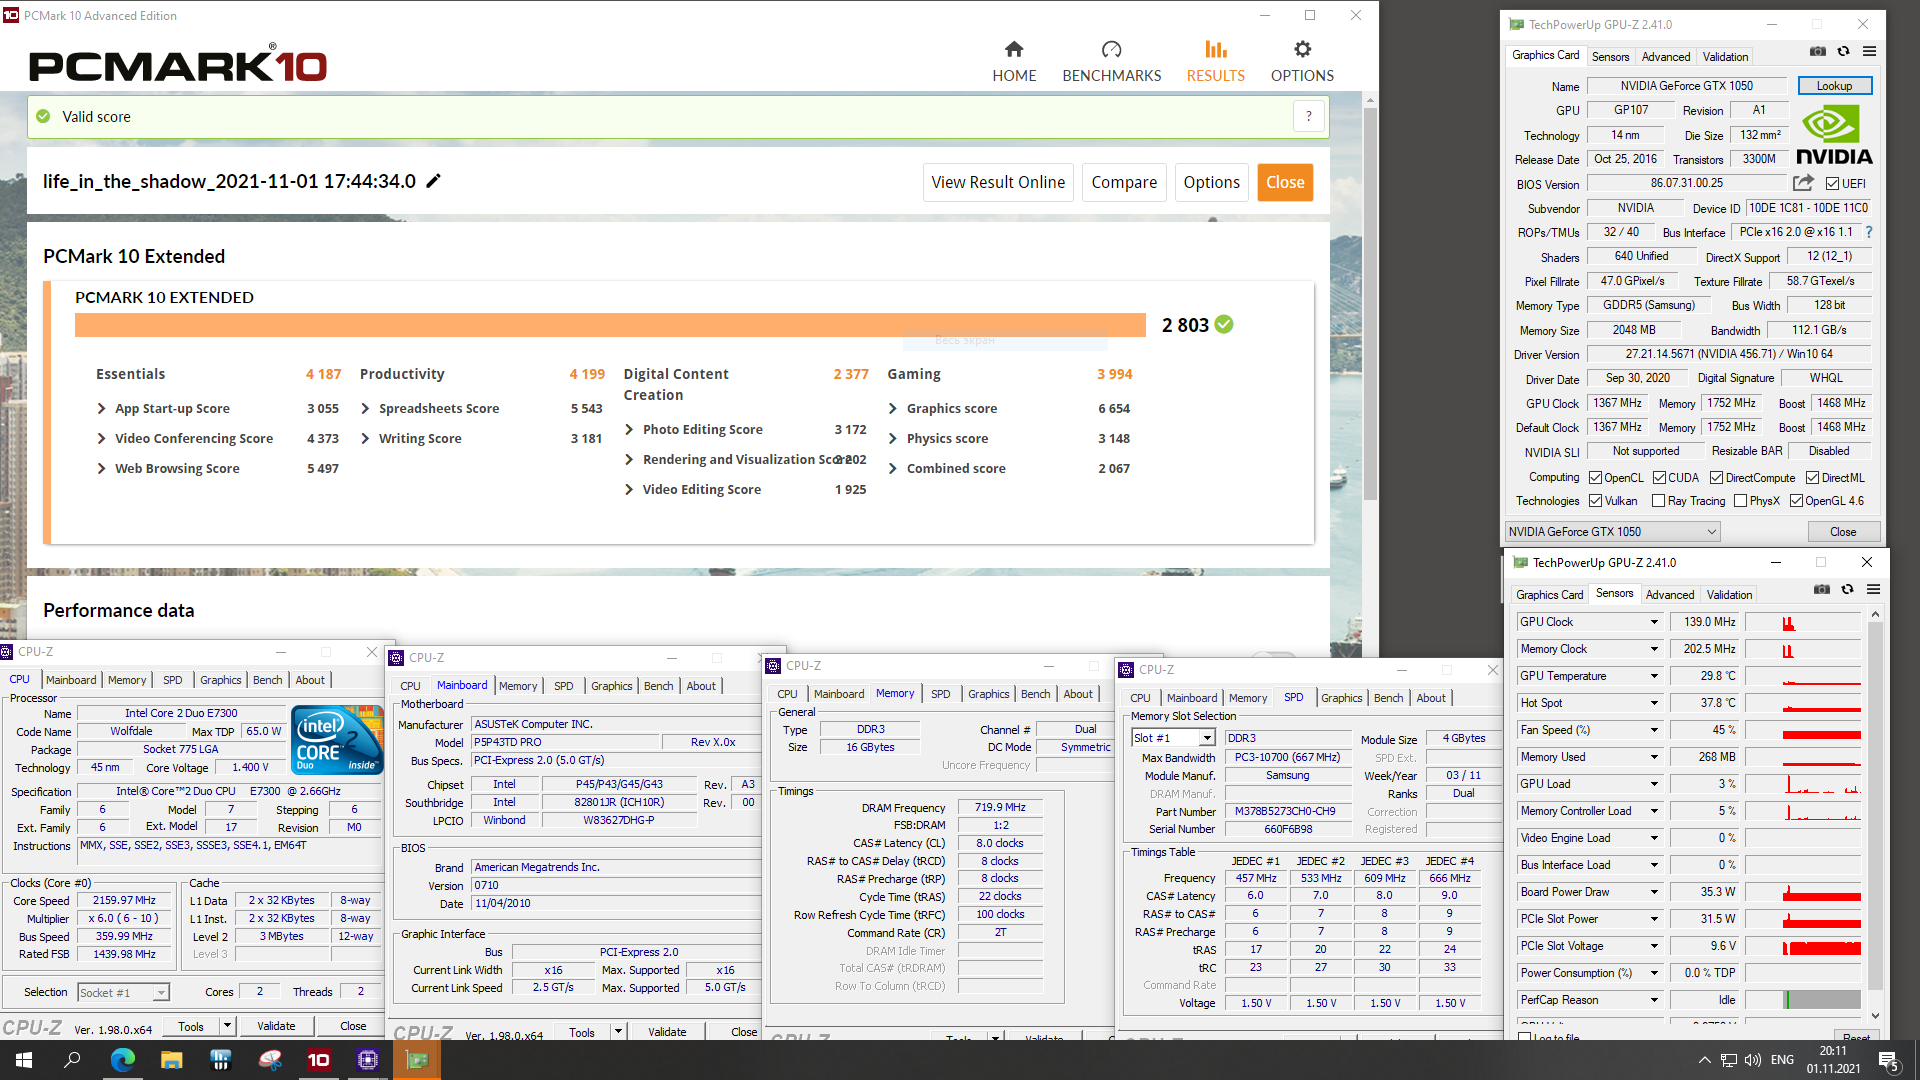Screen dimensions: 1920x1080
Task: Expand Graphics score details
Action: click(893, 408)
